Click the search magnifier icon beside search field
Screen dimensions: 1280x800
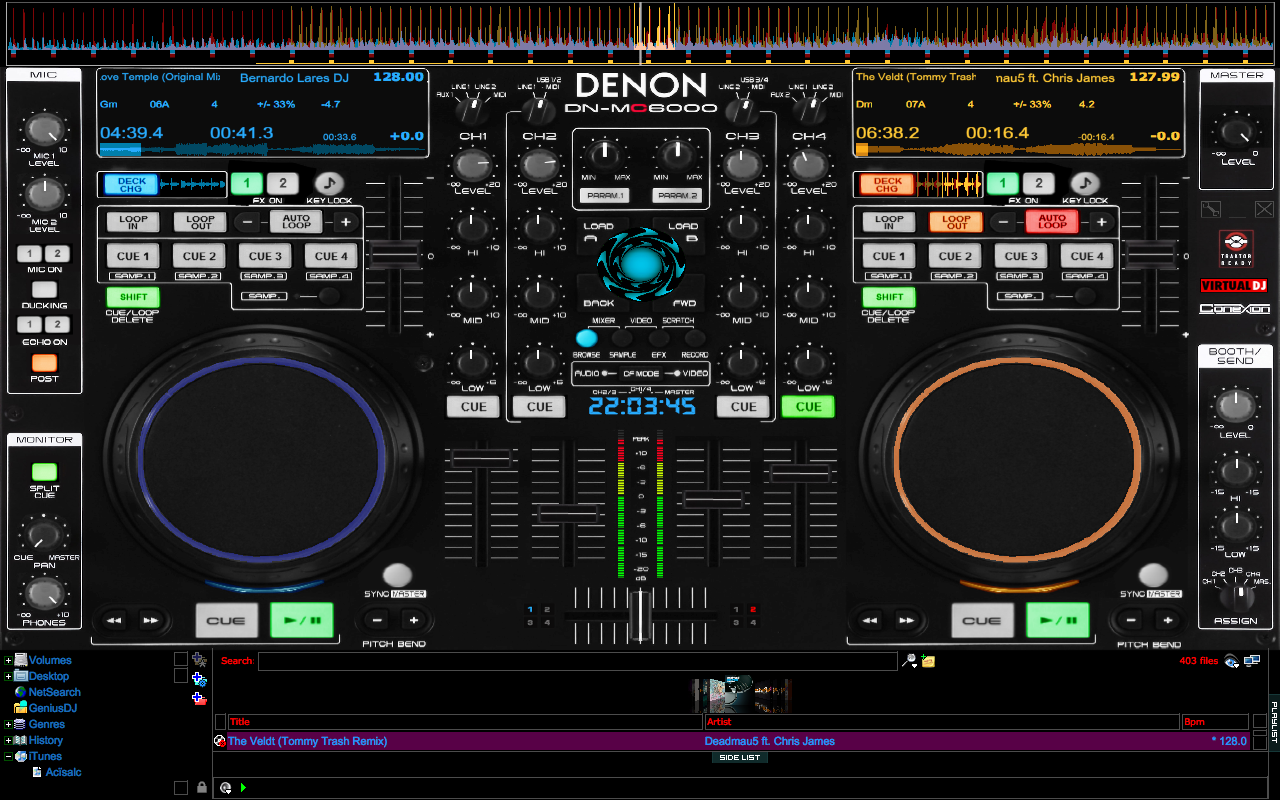(x=908, y=661)
